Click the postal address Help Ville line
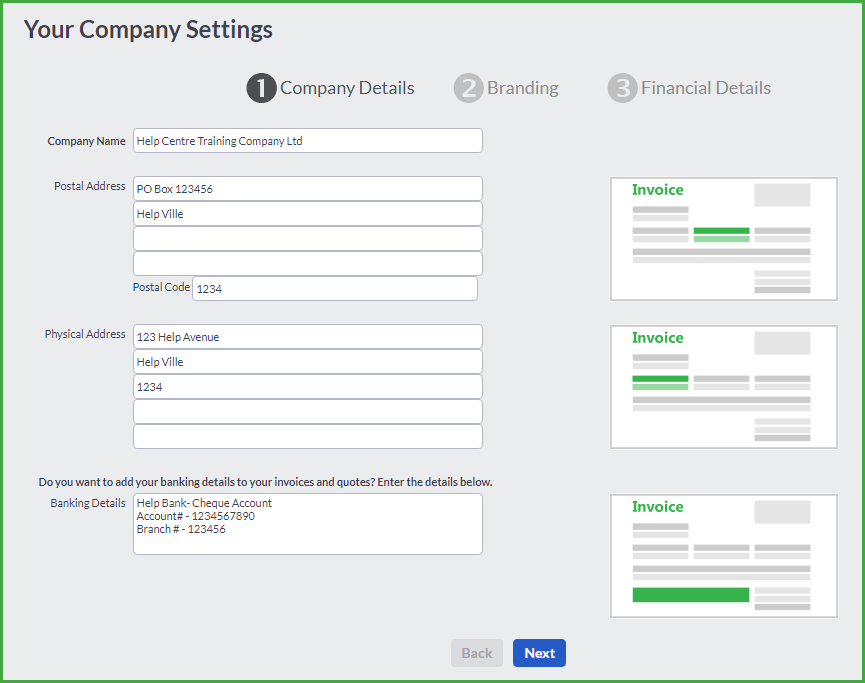Image resolution: width=865 pixels, height=683 pixels. (308, 214)
